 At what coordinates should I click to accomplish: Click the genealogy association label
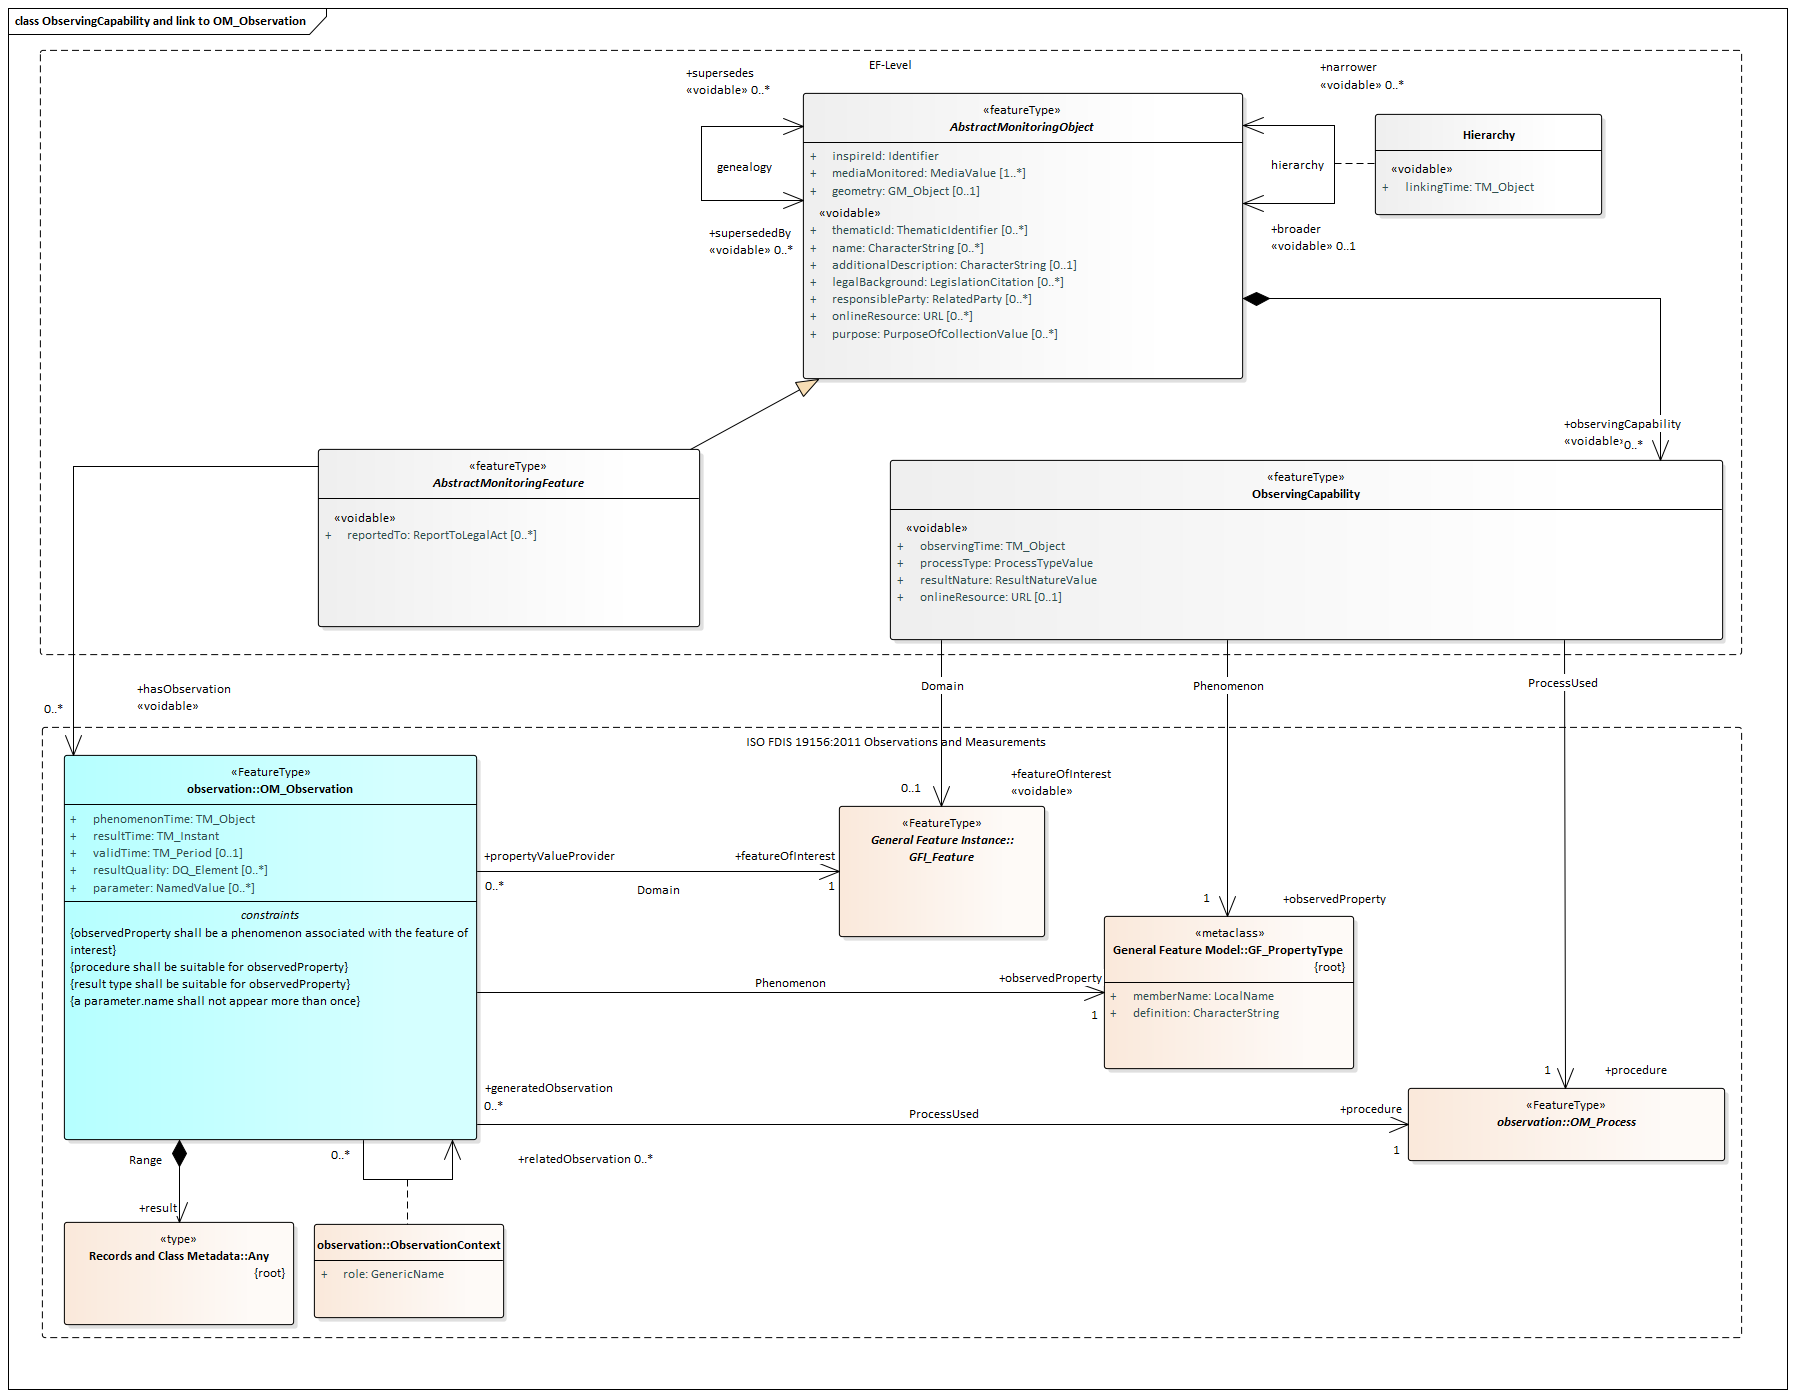744,167
